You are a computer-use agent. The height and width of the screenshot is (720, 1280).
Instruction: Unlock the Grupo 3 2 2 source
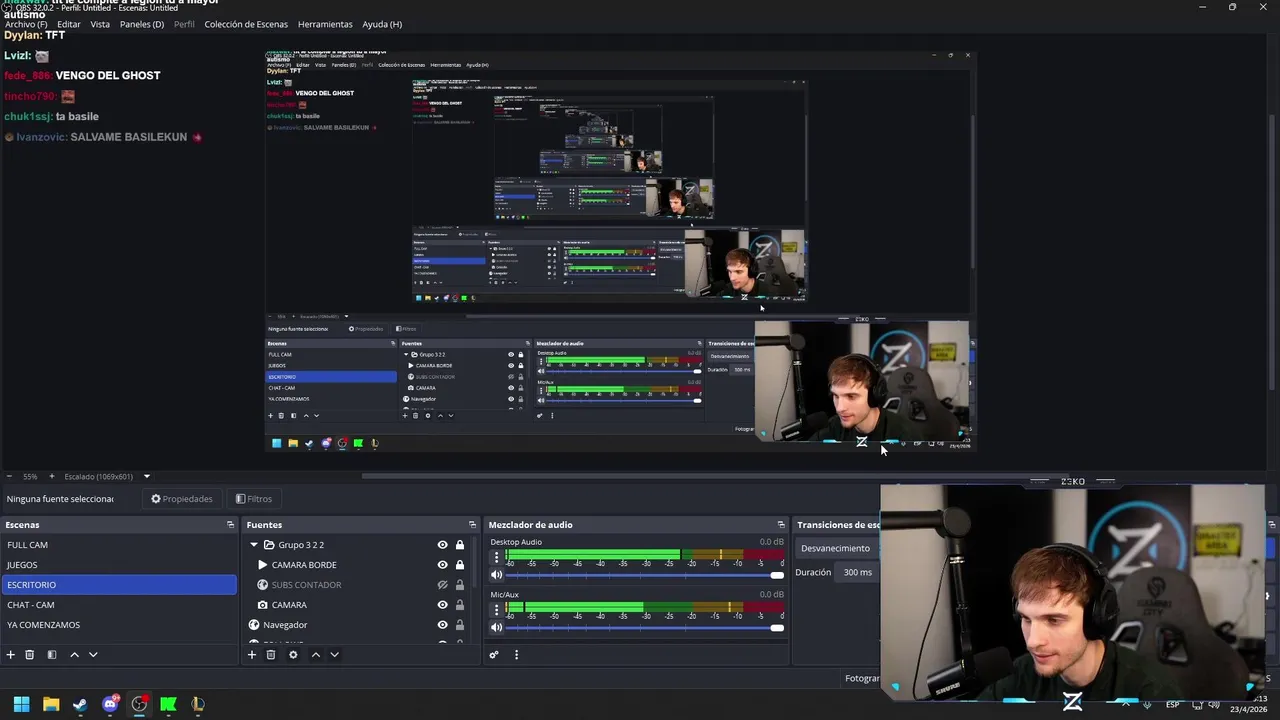(460, 545)
